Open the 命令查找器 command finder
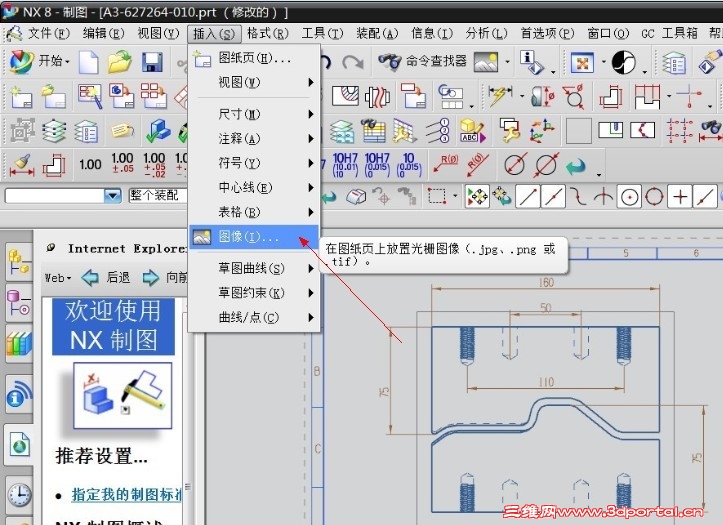 pos(422,61)
